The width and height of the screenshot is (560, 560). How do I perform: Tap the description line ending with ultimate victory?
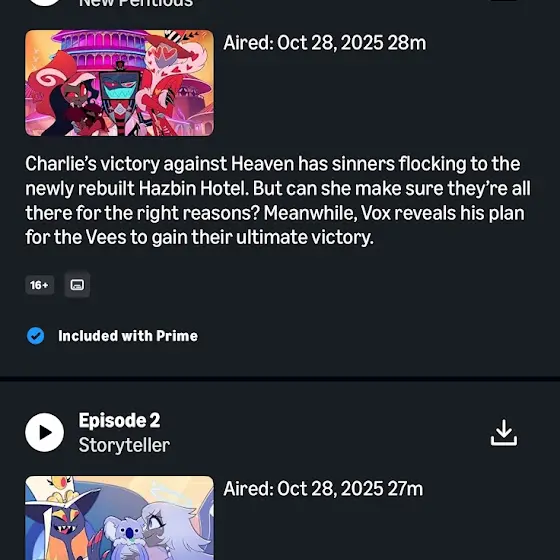click(x=199, y=237)
